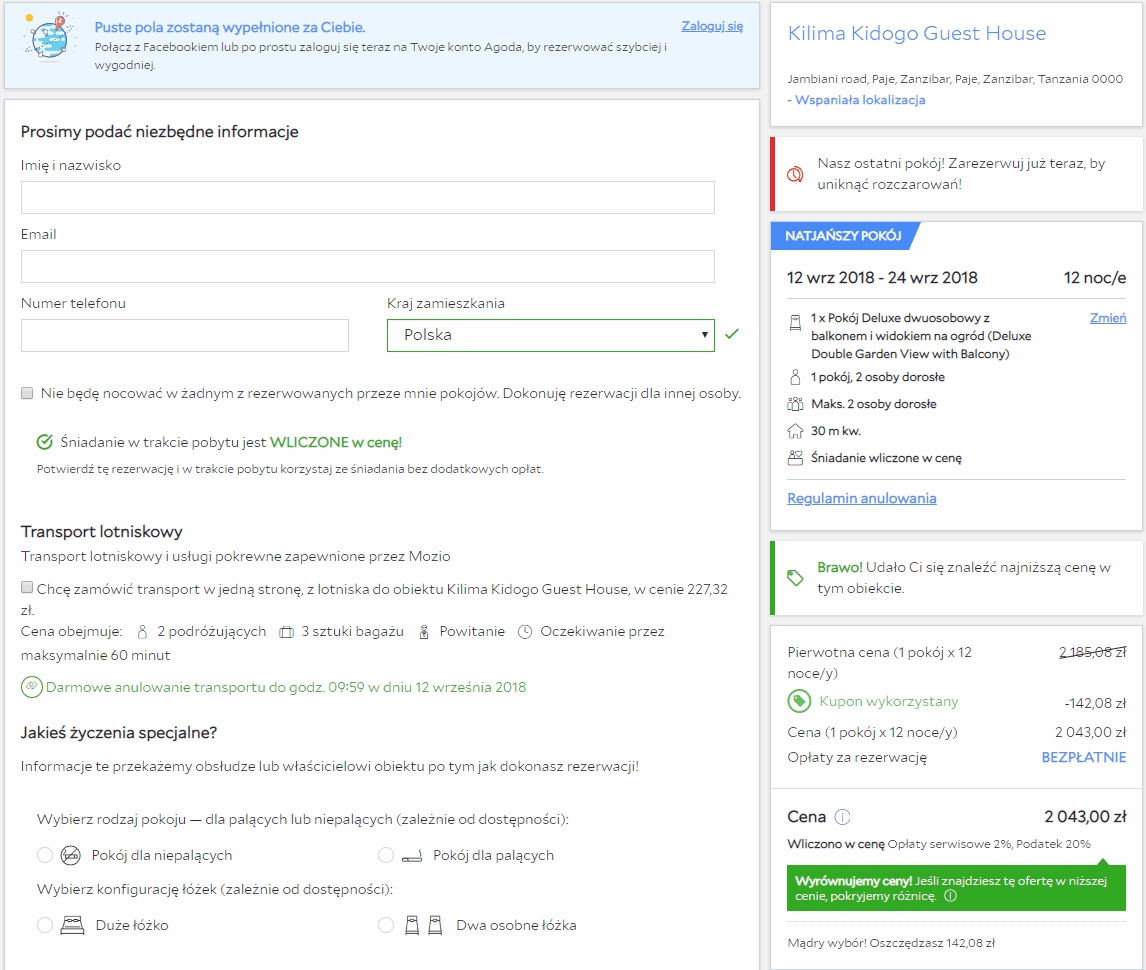The width and height of the screenshot is (1146, 970).
Task: Click the 'Numer telefonu' input field
Action: (185, 335)
